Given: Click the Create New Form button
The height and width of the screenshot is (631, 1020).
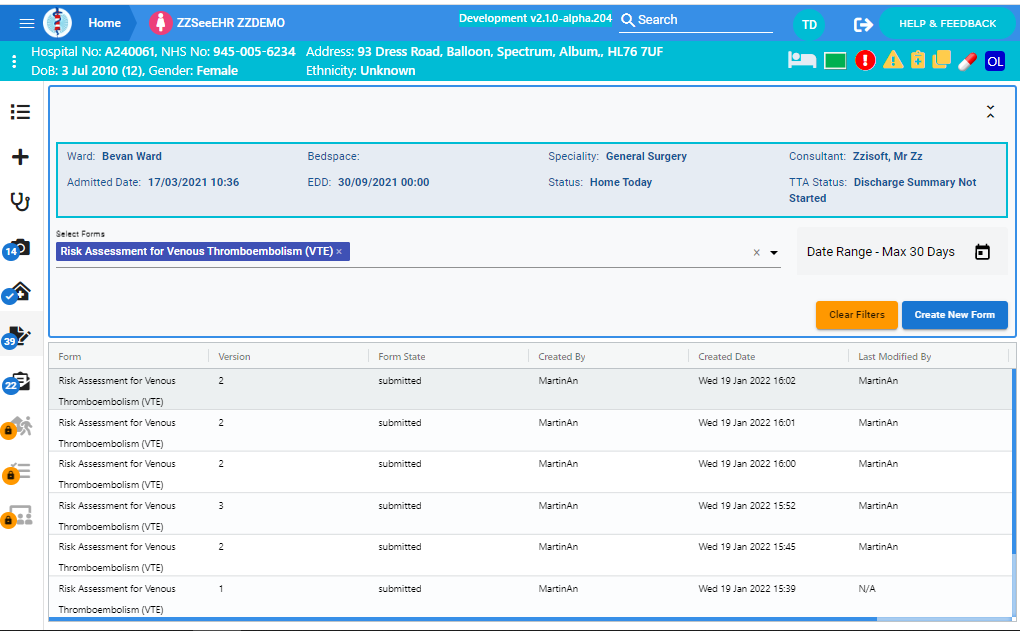Looking at the screenshot, I should pyautogui.click(x=954, y=315).
